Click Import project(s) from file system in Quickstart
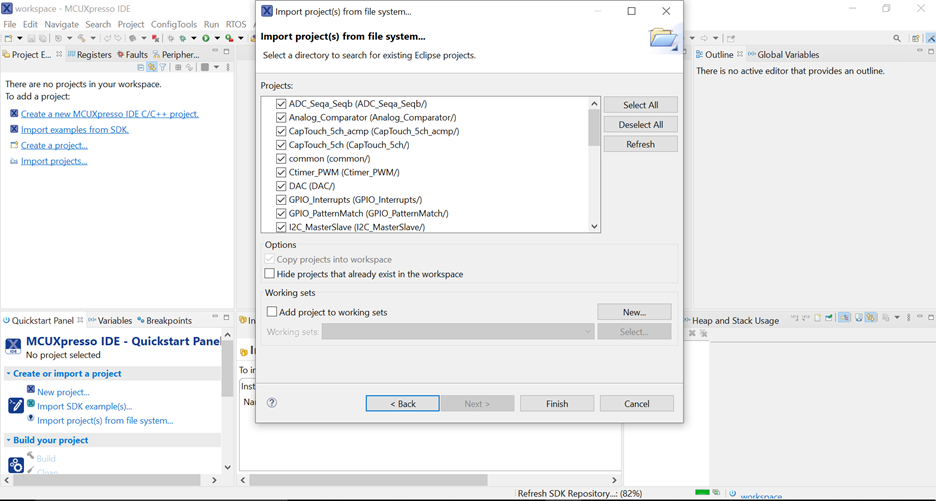 [105, 420]
